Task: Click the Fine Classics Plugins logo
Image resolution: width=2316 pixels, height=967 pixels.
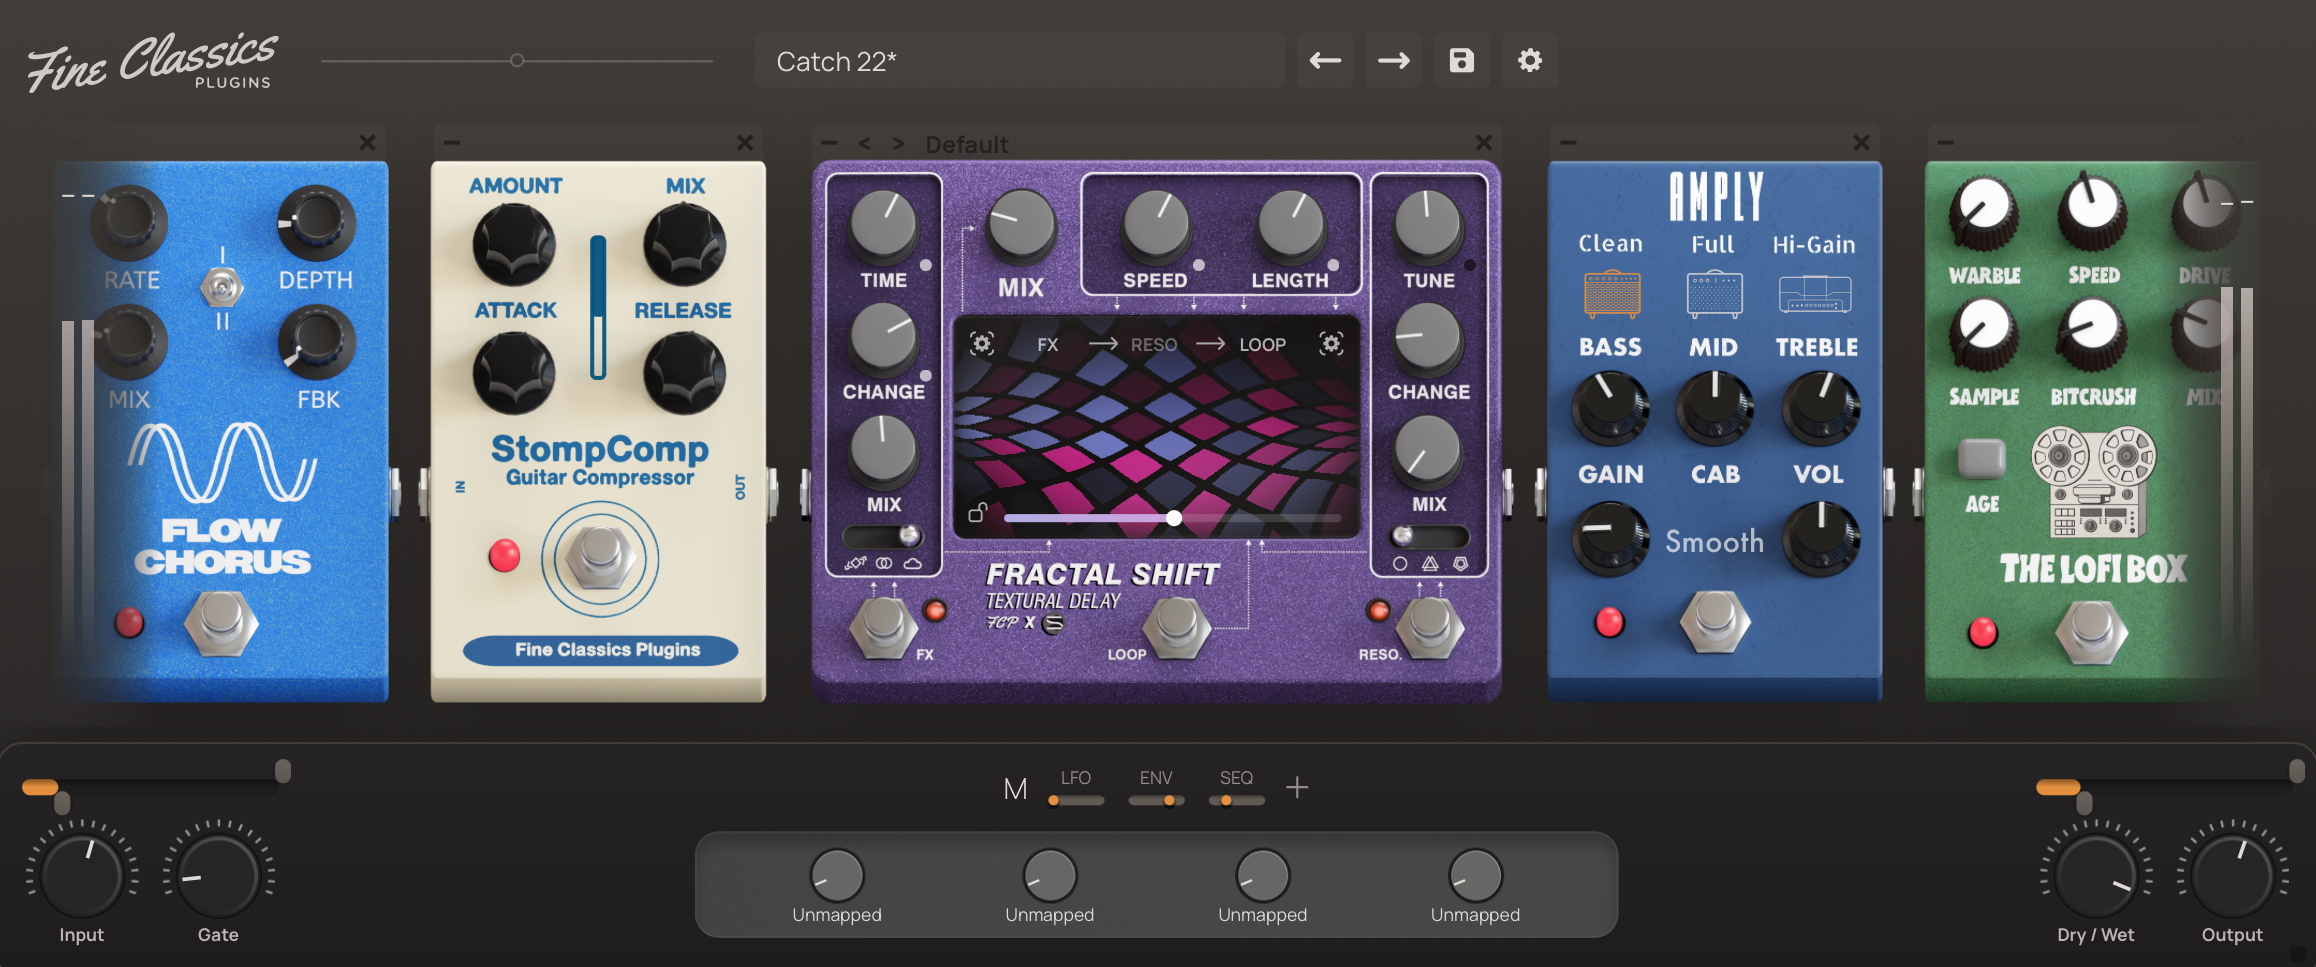Action: [x=151, y=62]
